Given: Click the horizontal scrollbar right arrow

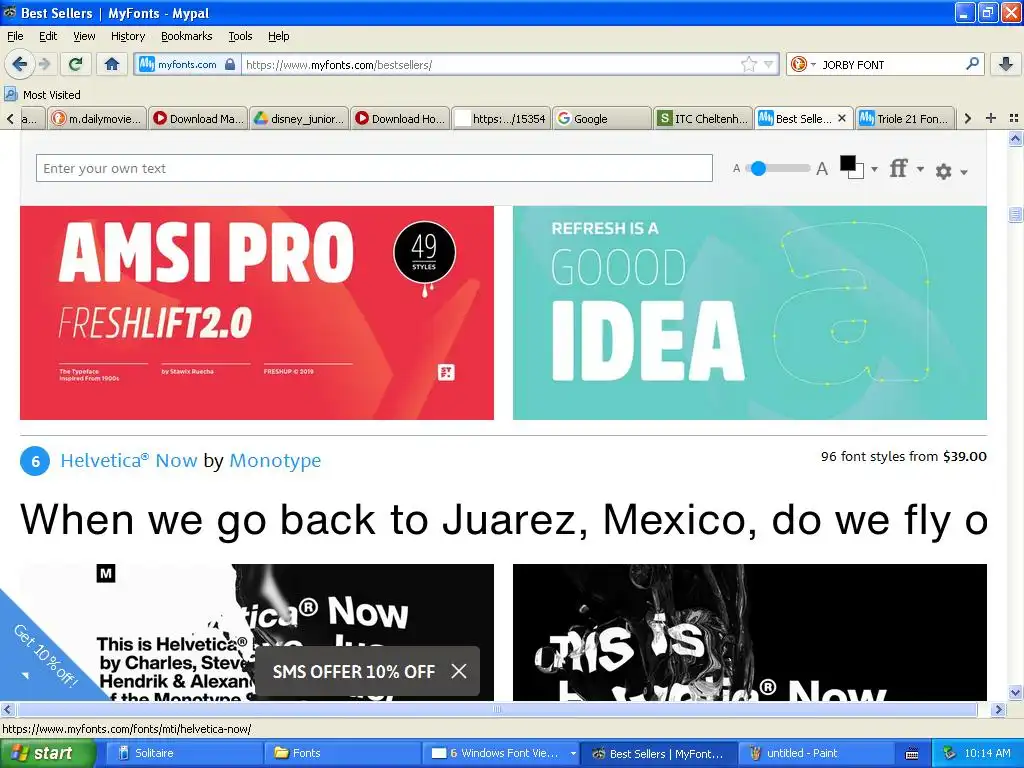Looking at the screenshot, I should point(998,709).
